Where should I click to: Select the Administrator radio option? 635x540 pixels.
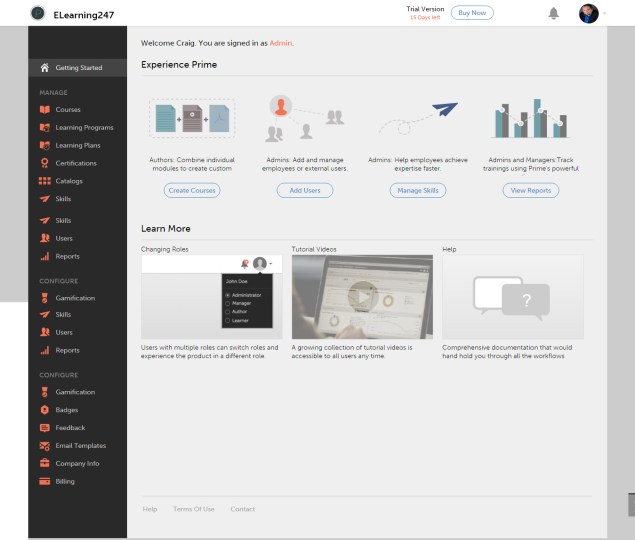coord(226,296)
